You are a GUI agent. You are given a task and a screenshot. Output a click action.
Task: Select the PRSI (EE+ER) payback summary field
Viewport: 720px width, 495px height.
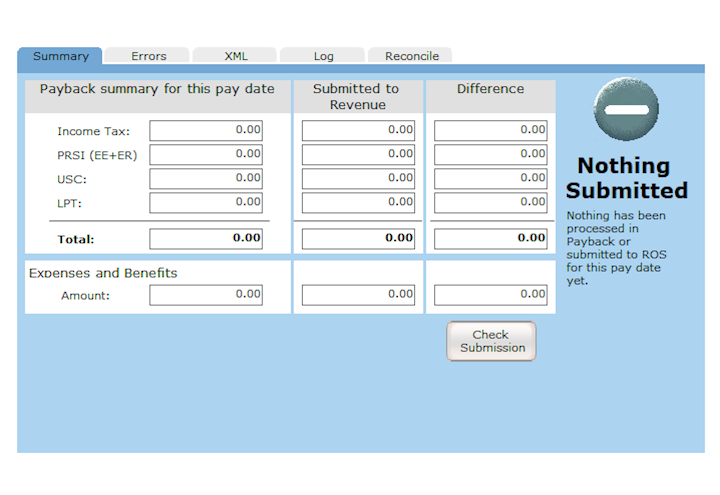(x=206, y=155)
